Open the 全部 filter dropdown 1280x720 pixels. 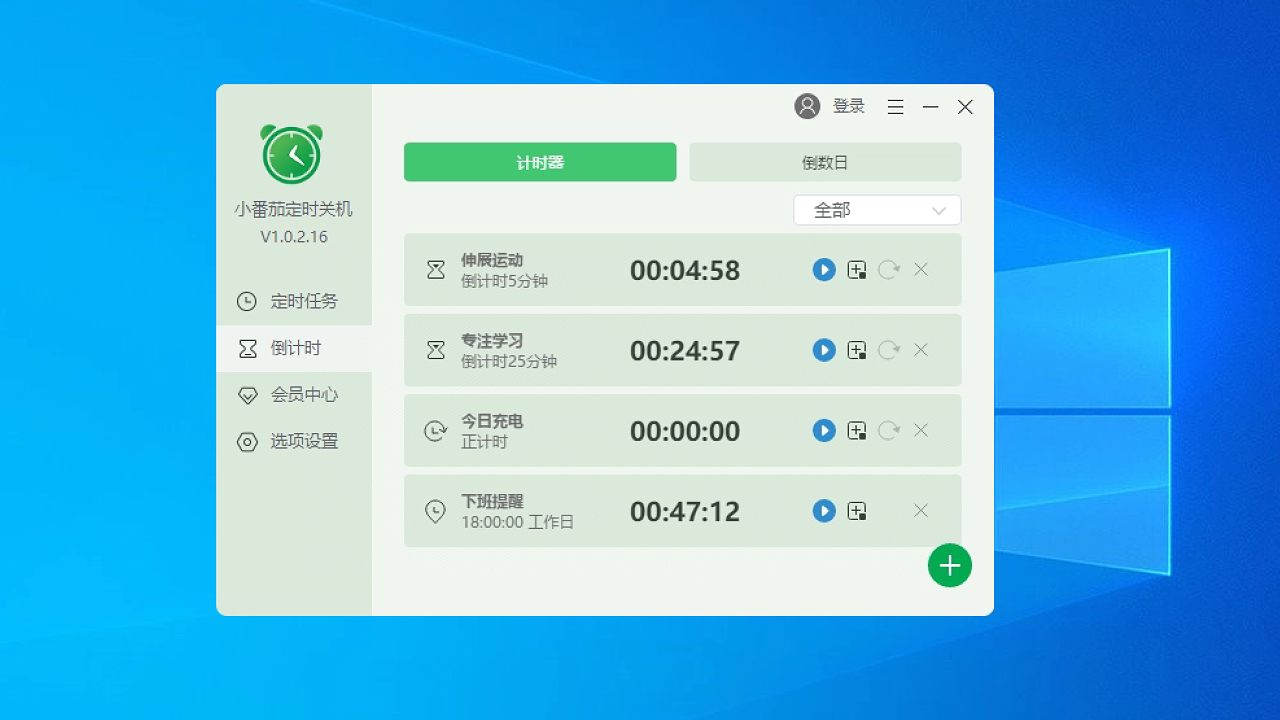pos(877,210)
